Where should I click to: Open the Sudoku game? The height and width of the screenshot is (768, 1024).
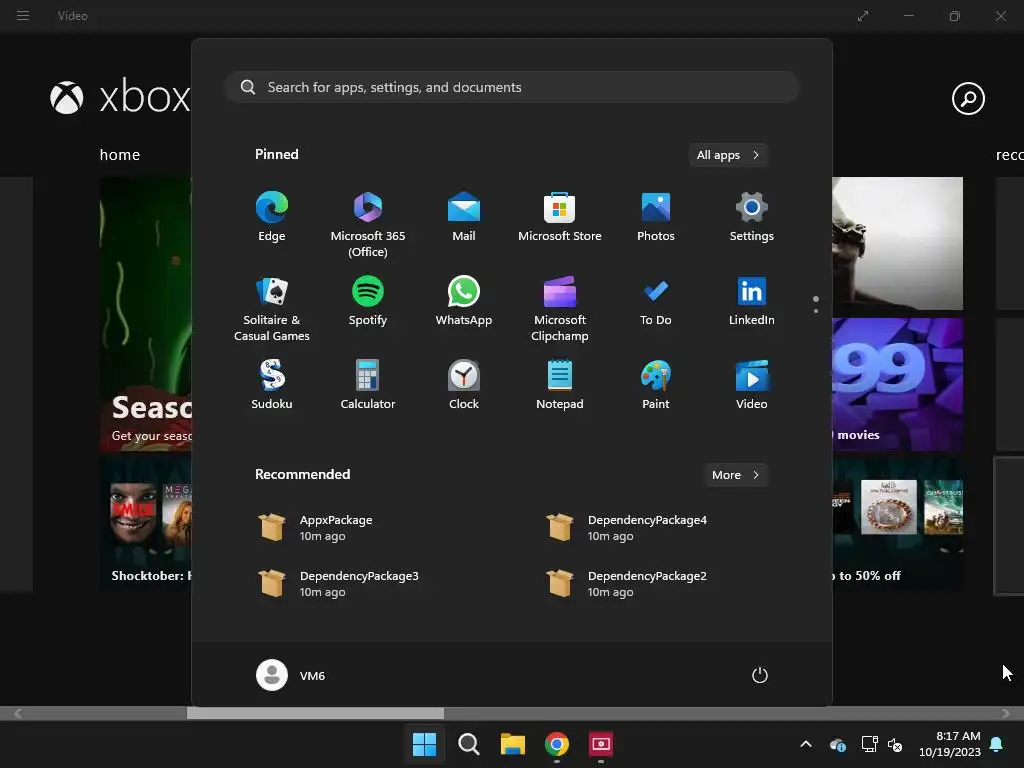[x=272, y=385]
